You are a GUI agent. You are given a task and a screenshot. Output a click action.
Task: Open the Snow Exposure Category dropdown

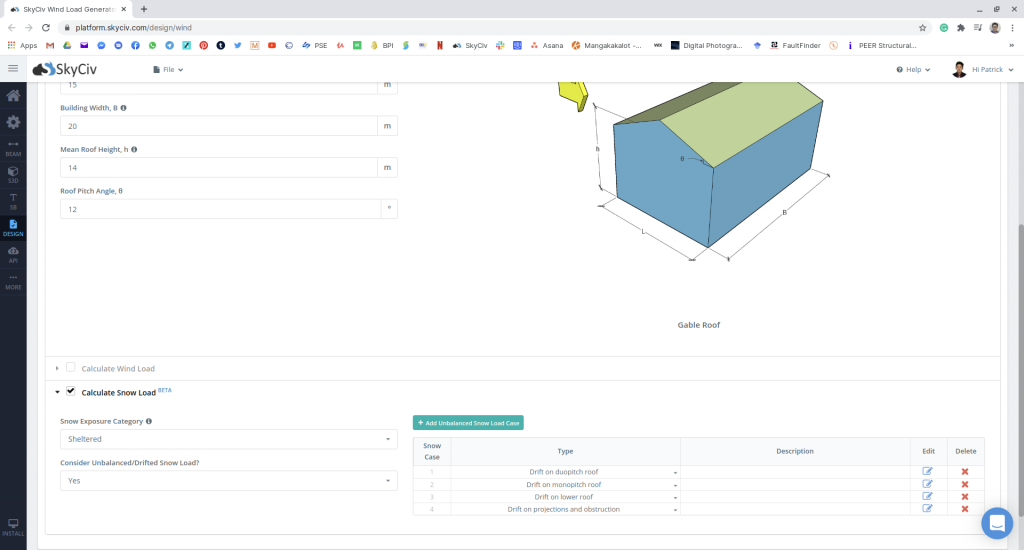pos(229,439)
